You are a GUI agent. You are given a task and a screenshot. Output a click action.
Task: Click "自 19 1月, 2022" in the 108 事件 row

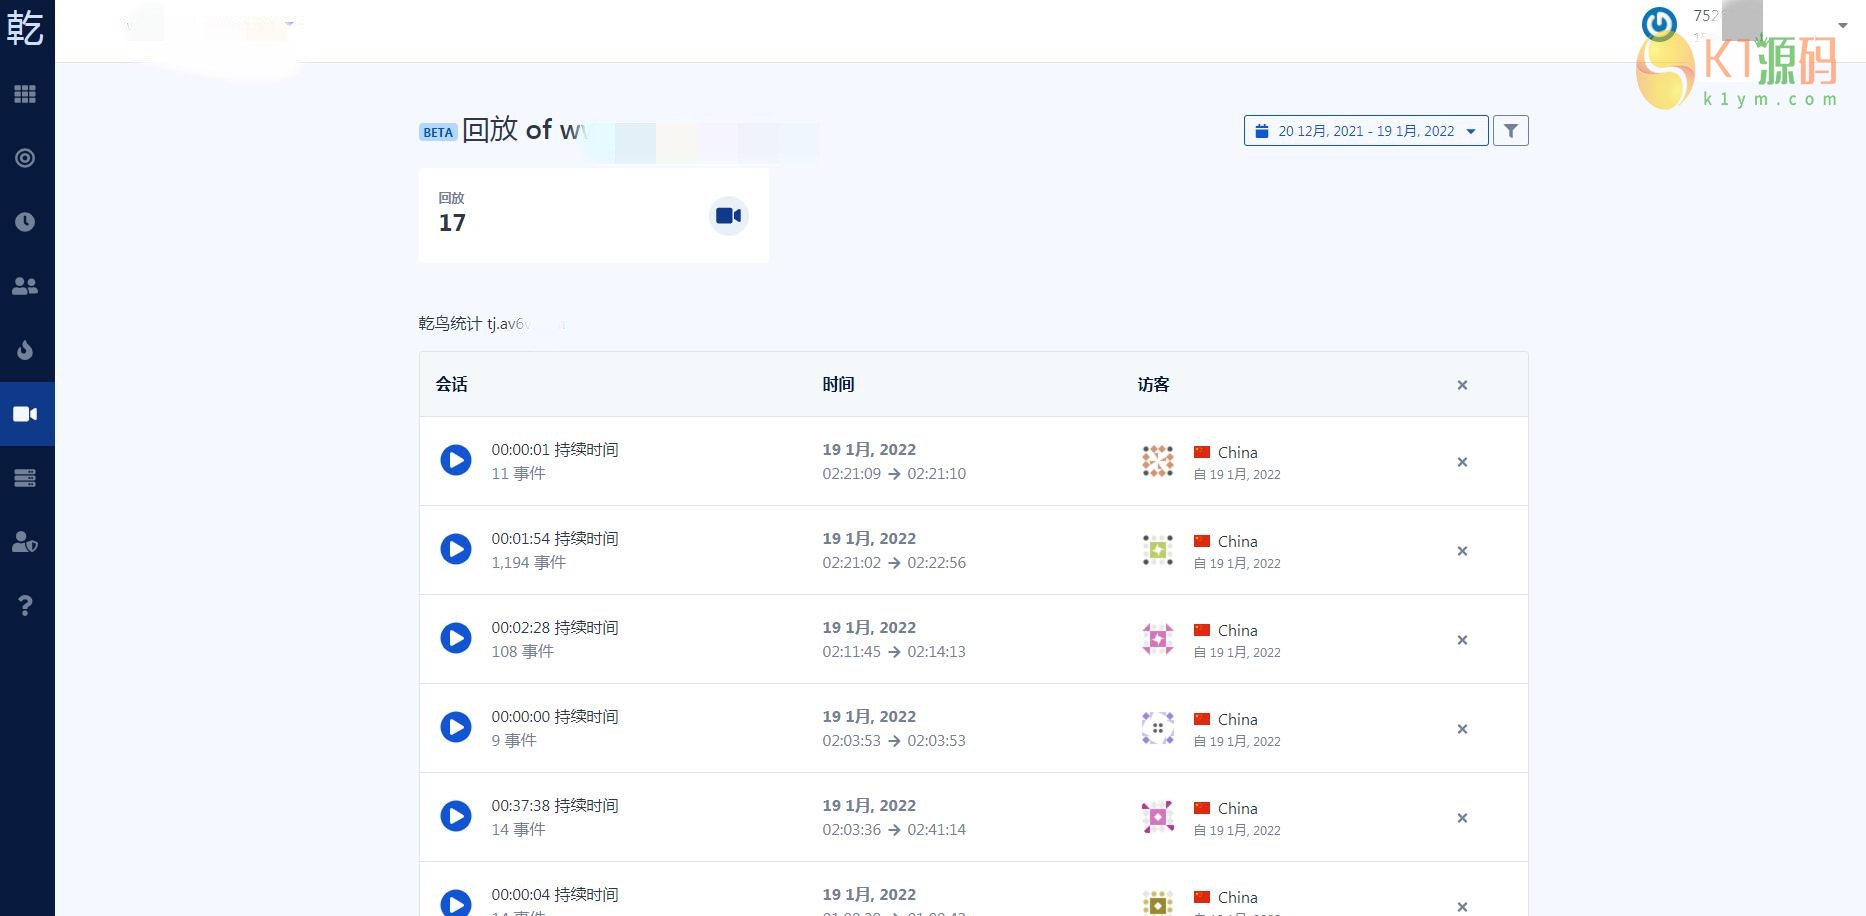1237,653
